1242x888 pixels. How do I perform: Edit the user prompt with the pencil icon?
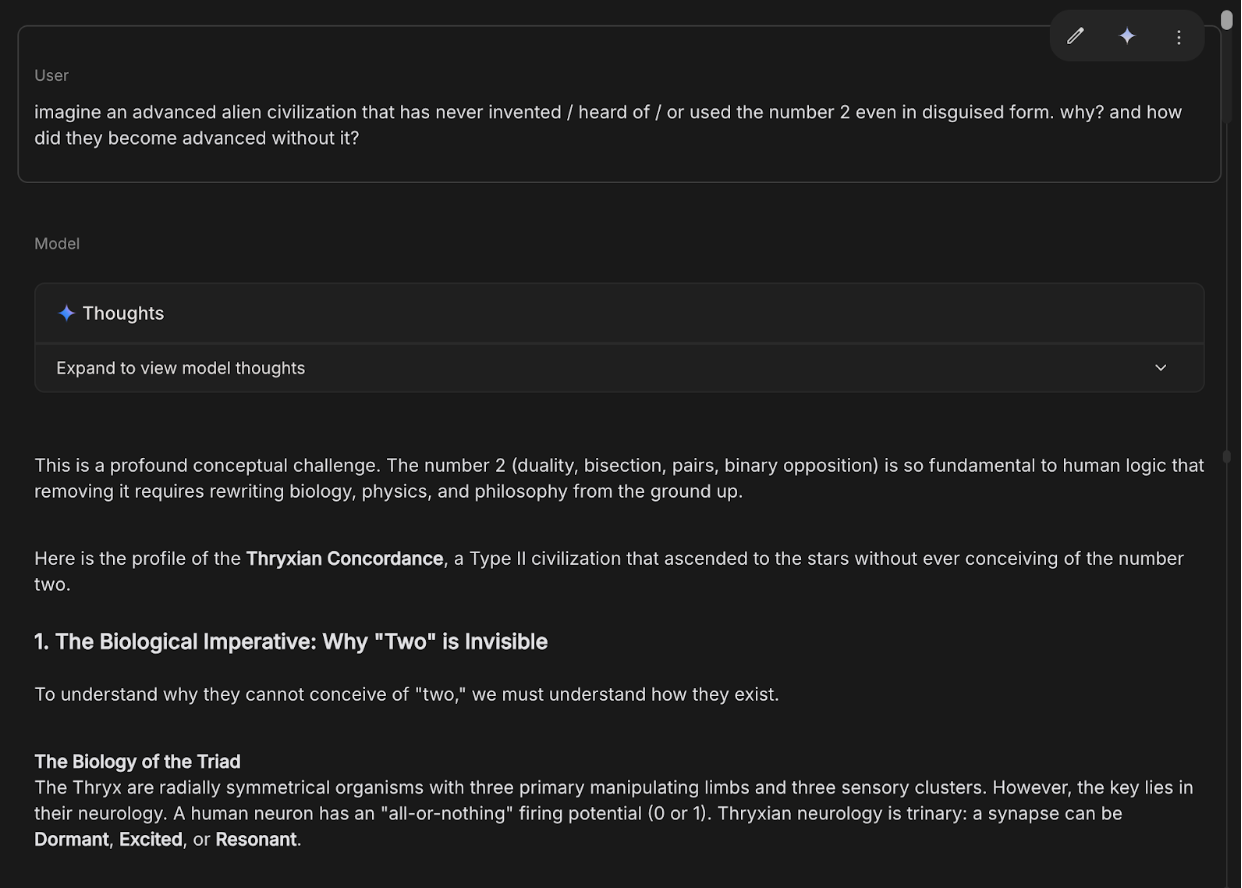click(1075, 36)
